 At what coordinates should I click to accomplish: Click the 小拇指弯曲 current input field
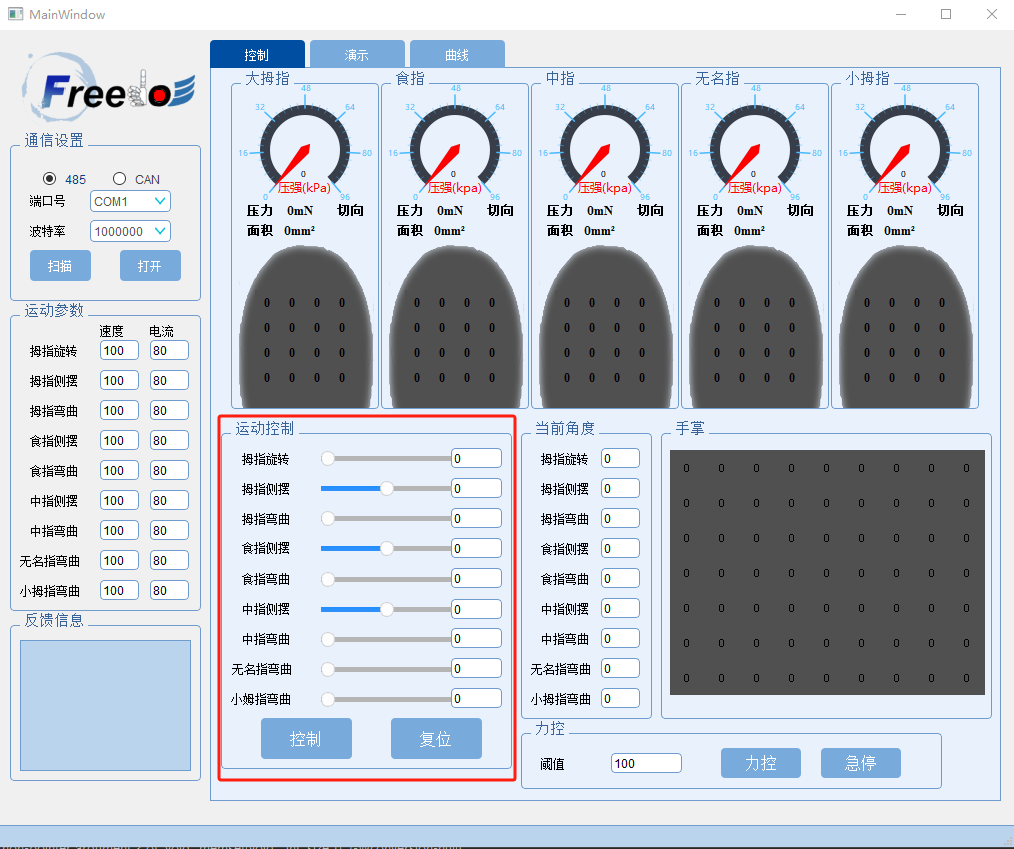[x=169, y=590]
